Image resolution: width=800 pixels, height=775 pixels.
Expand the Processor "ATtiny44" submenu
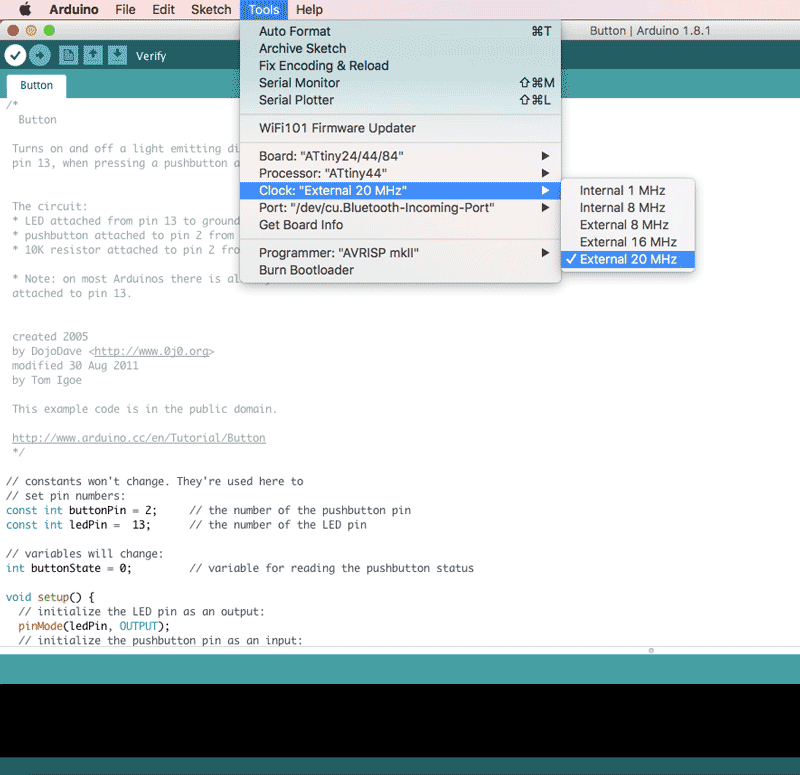[x=401, y=173]
